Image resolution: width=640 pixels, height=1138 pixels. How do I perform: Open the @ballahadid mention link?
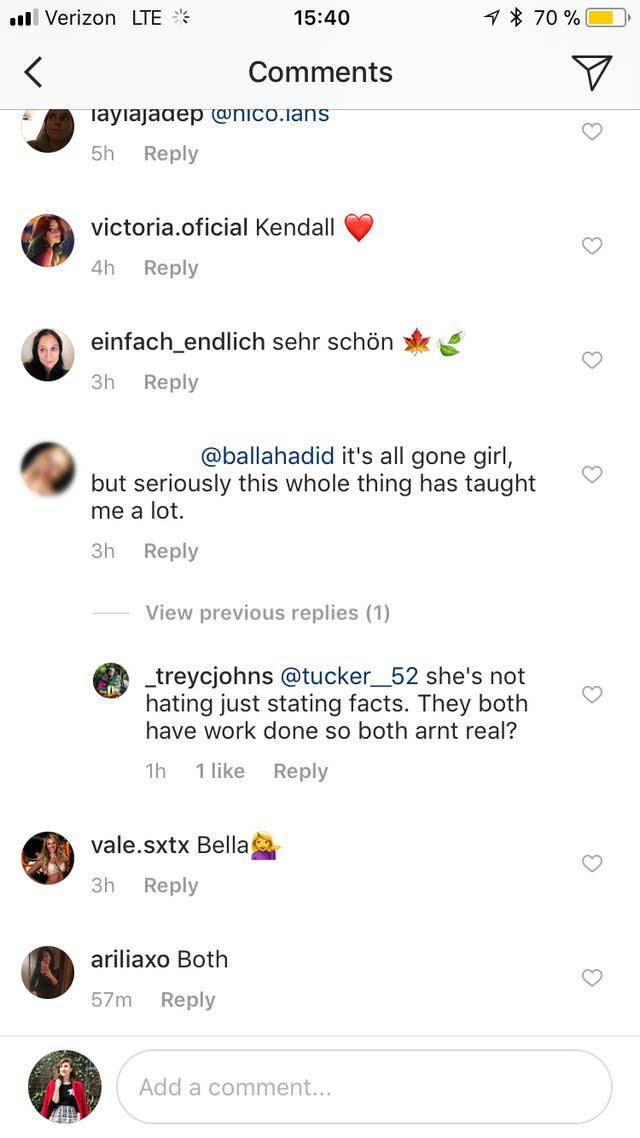click(268, 457)
